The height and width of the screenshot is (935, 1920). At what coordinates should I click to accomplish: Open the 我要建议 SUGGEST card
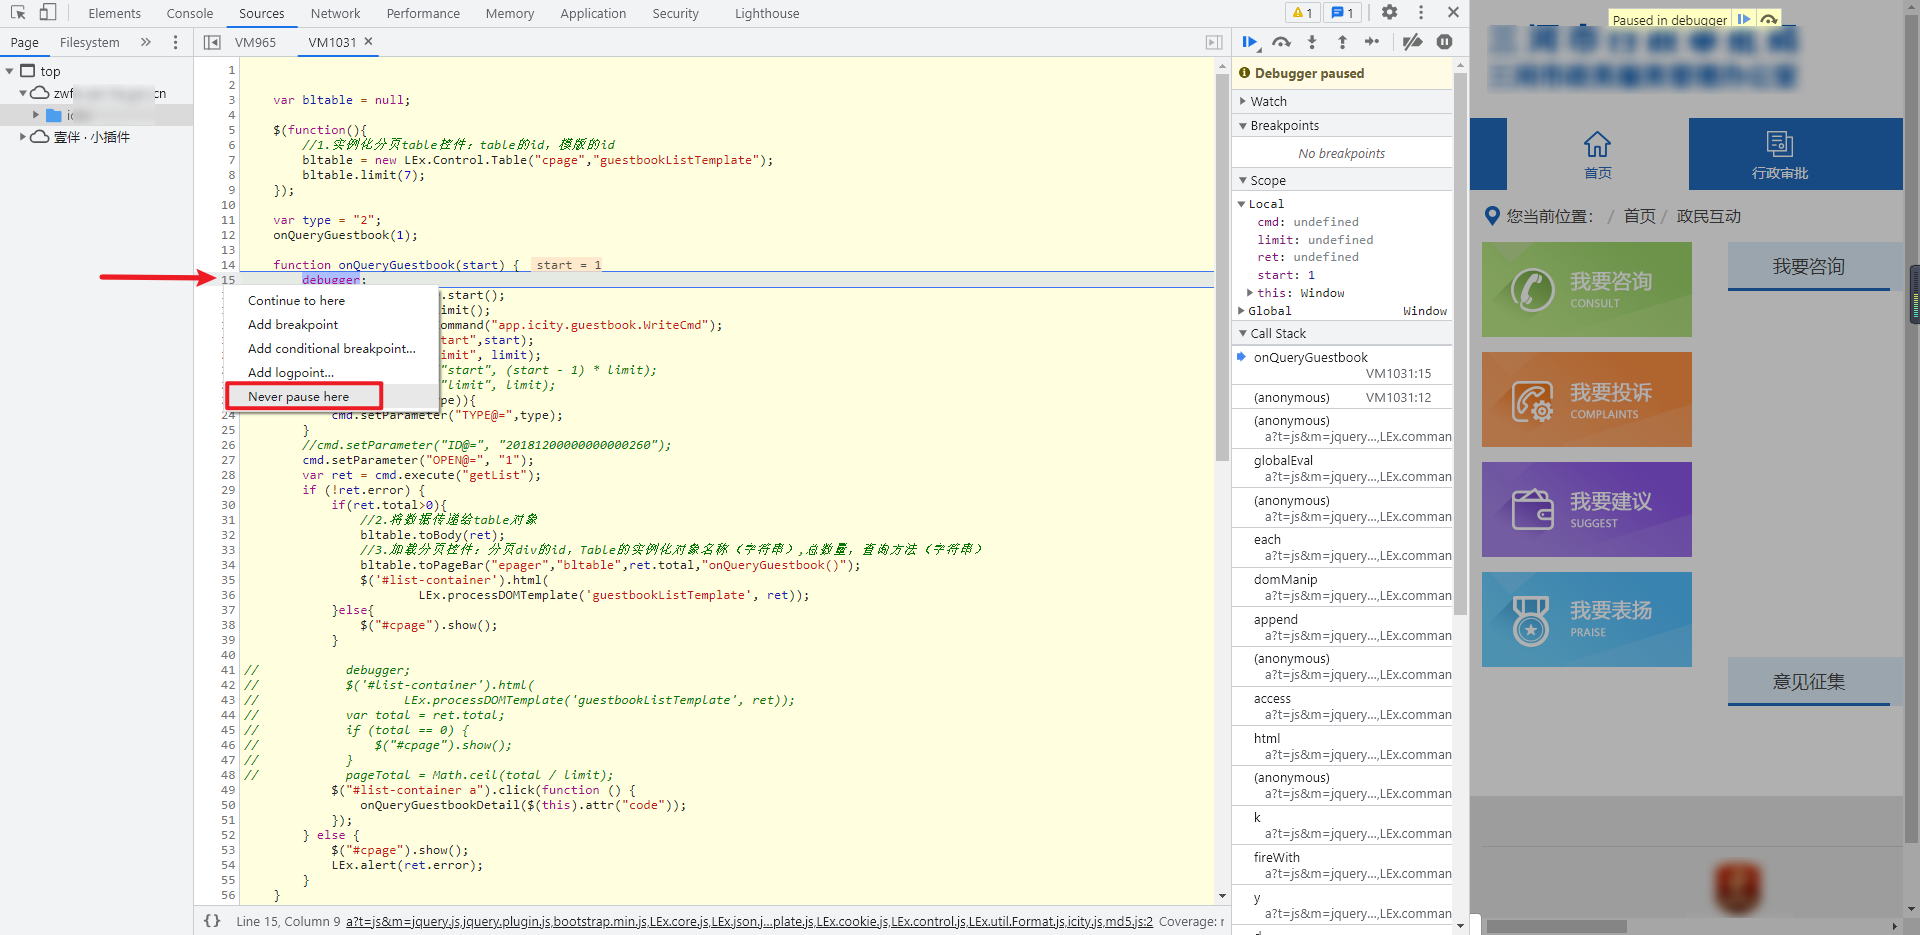click(x=1586, y=509)
